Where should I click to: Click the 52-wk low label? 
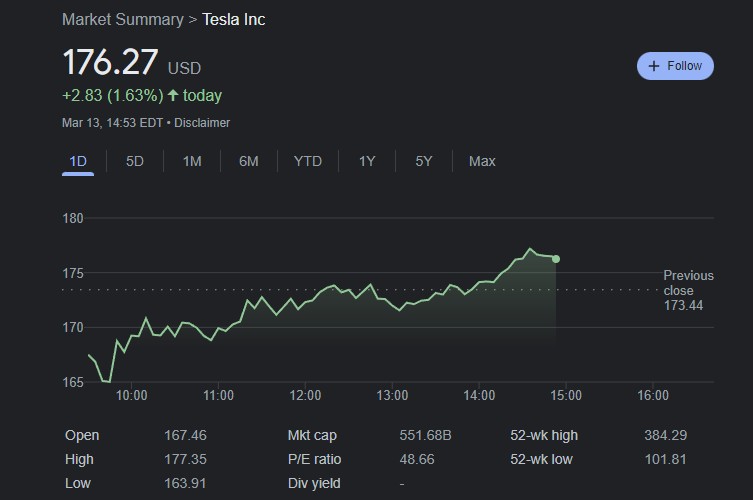coord(541,459)
